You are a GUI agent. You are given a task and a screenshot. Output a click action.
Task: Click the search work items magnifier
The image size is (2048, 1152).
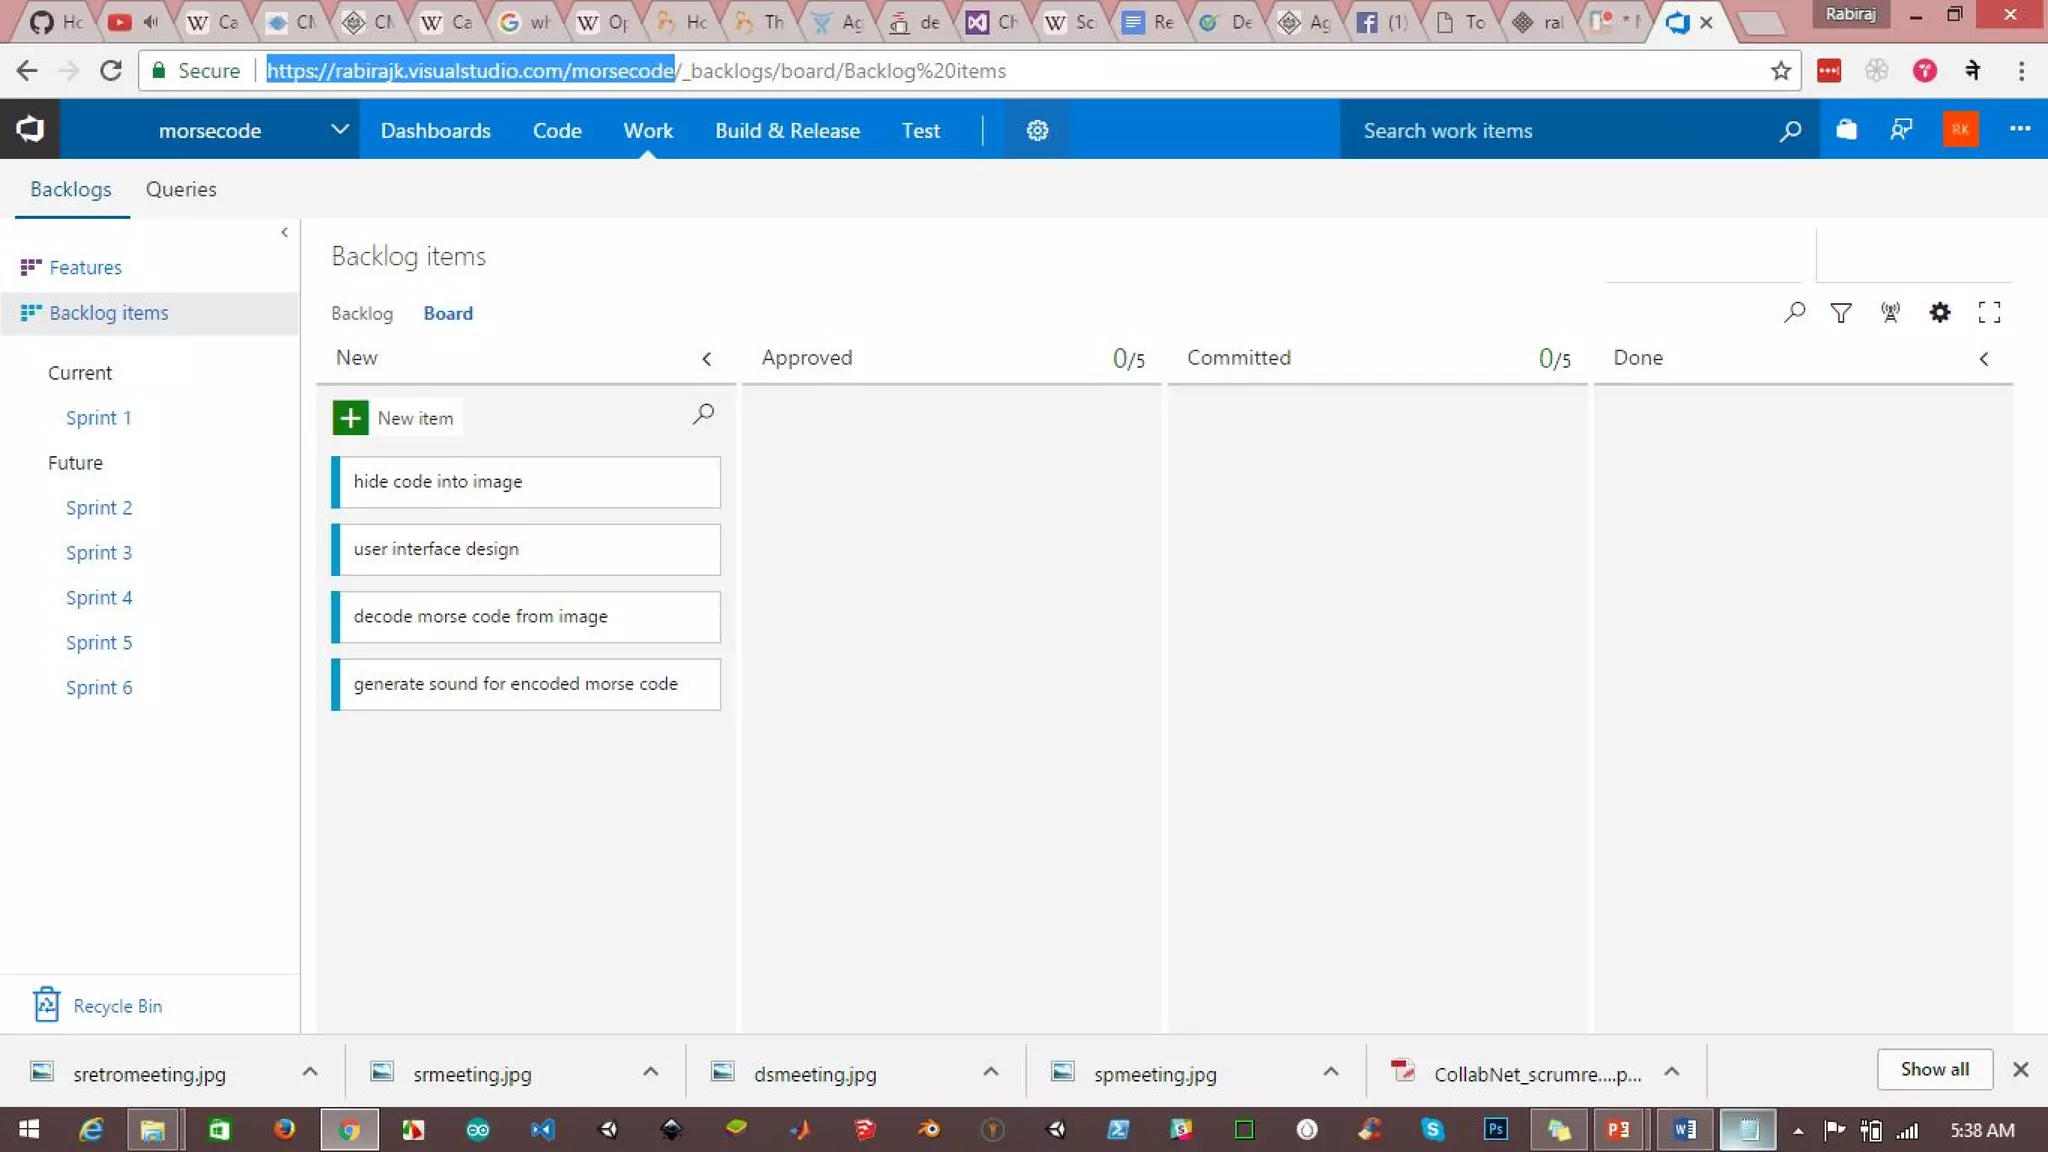[1790, 131]
